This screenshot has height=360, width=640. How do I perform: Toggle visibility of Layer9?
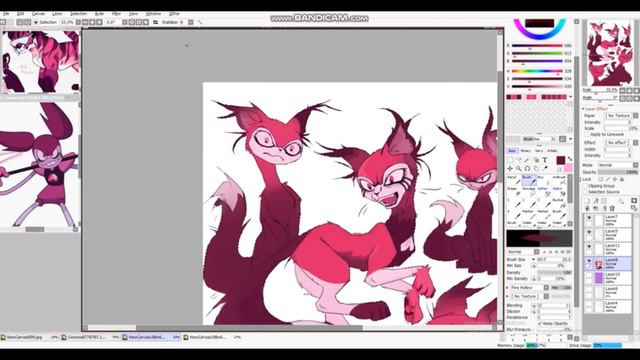click(589, 261)
